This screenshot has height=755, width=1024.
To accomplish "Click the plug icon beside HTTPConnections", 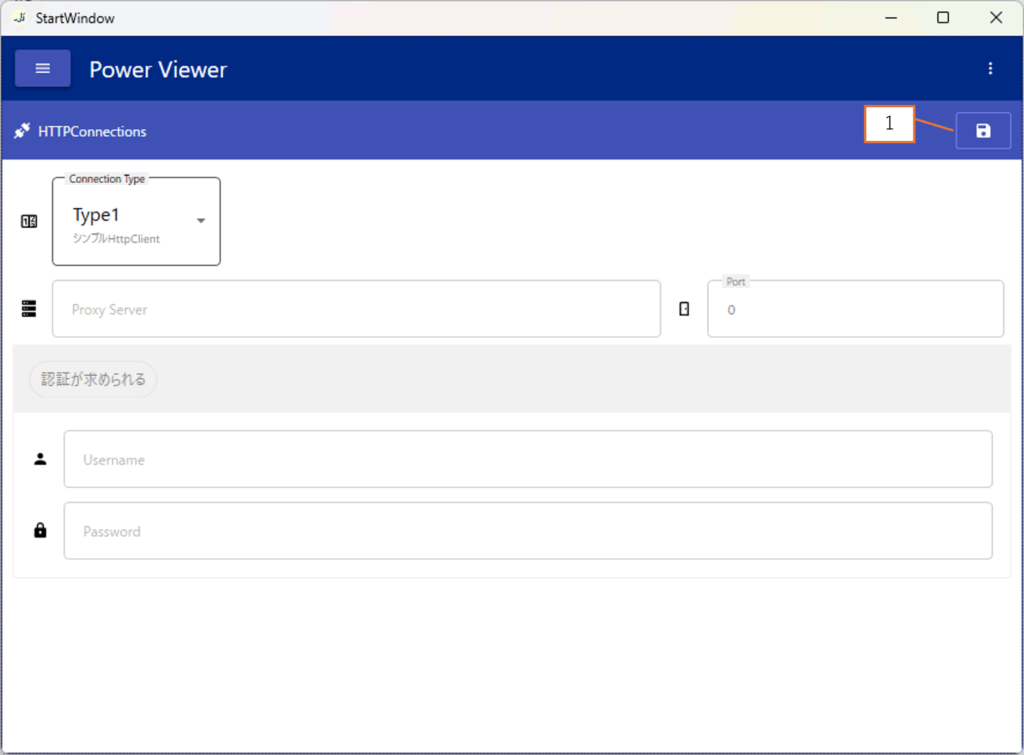I will [22, 131].
